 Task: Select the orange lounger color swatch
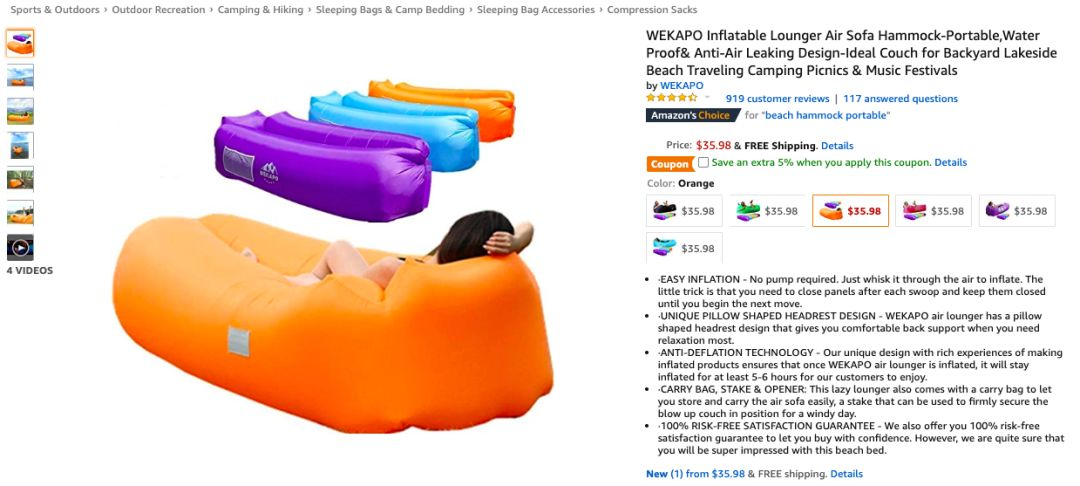coord(851,211)
